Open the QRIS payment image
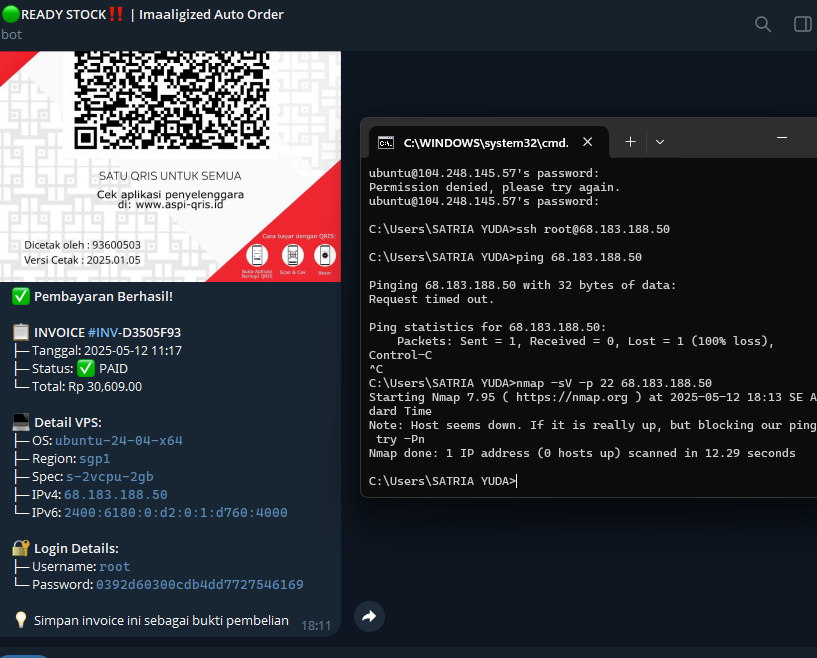Viewport: 817px width, 658px height. [170, 166]
